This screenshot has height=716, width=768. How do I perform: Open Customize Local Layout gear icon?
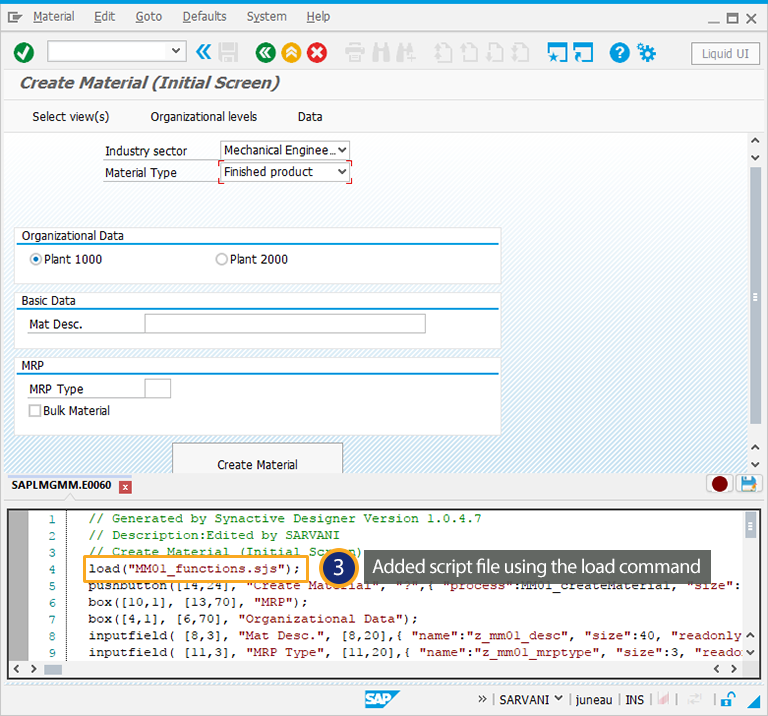pyautogui.click(x=646, y=52)
